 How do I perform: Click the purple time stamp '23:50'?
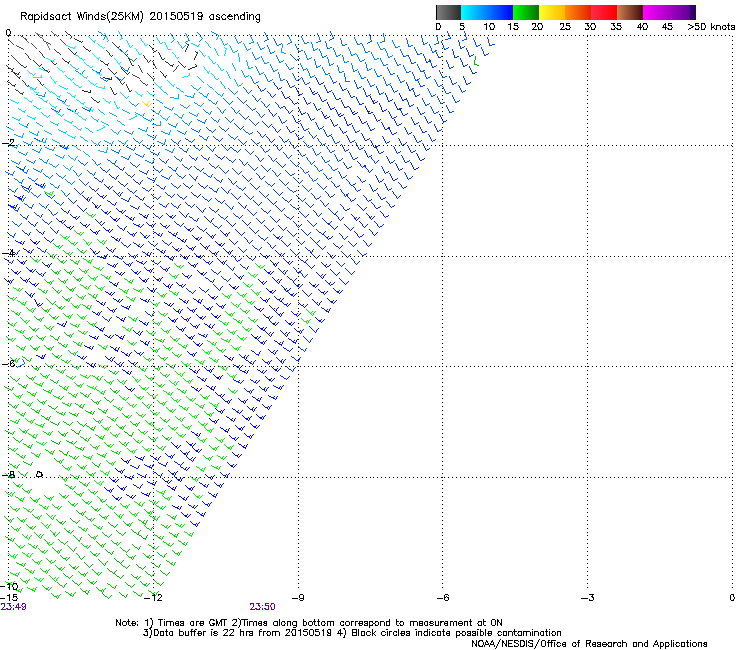(262, 607)
